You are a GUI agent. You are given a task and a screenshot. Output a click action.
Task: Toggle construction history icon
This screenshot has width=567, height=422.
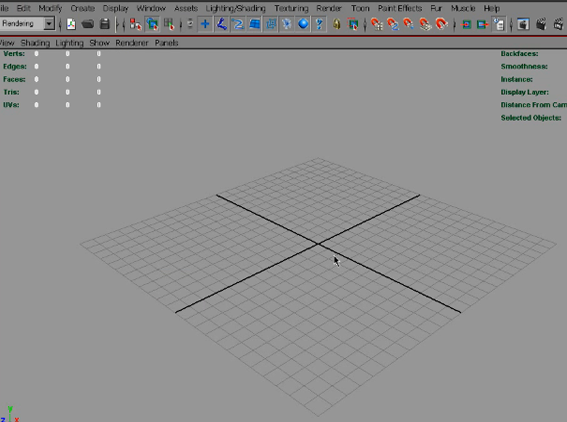499,24
